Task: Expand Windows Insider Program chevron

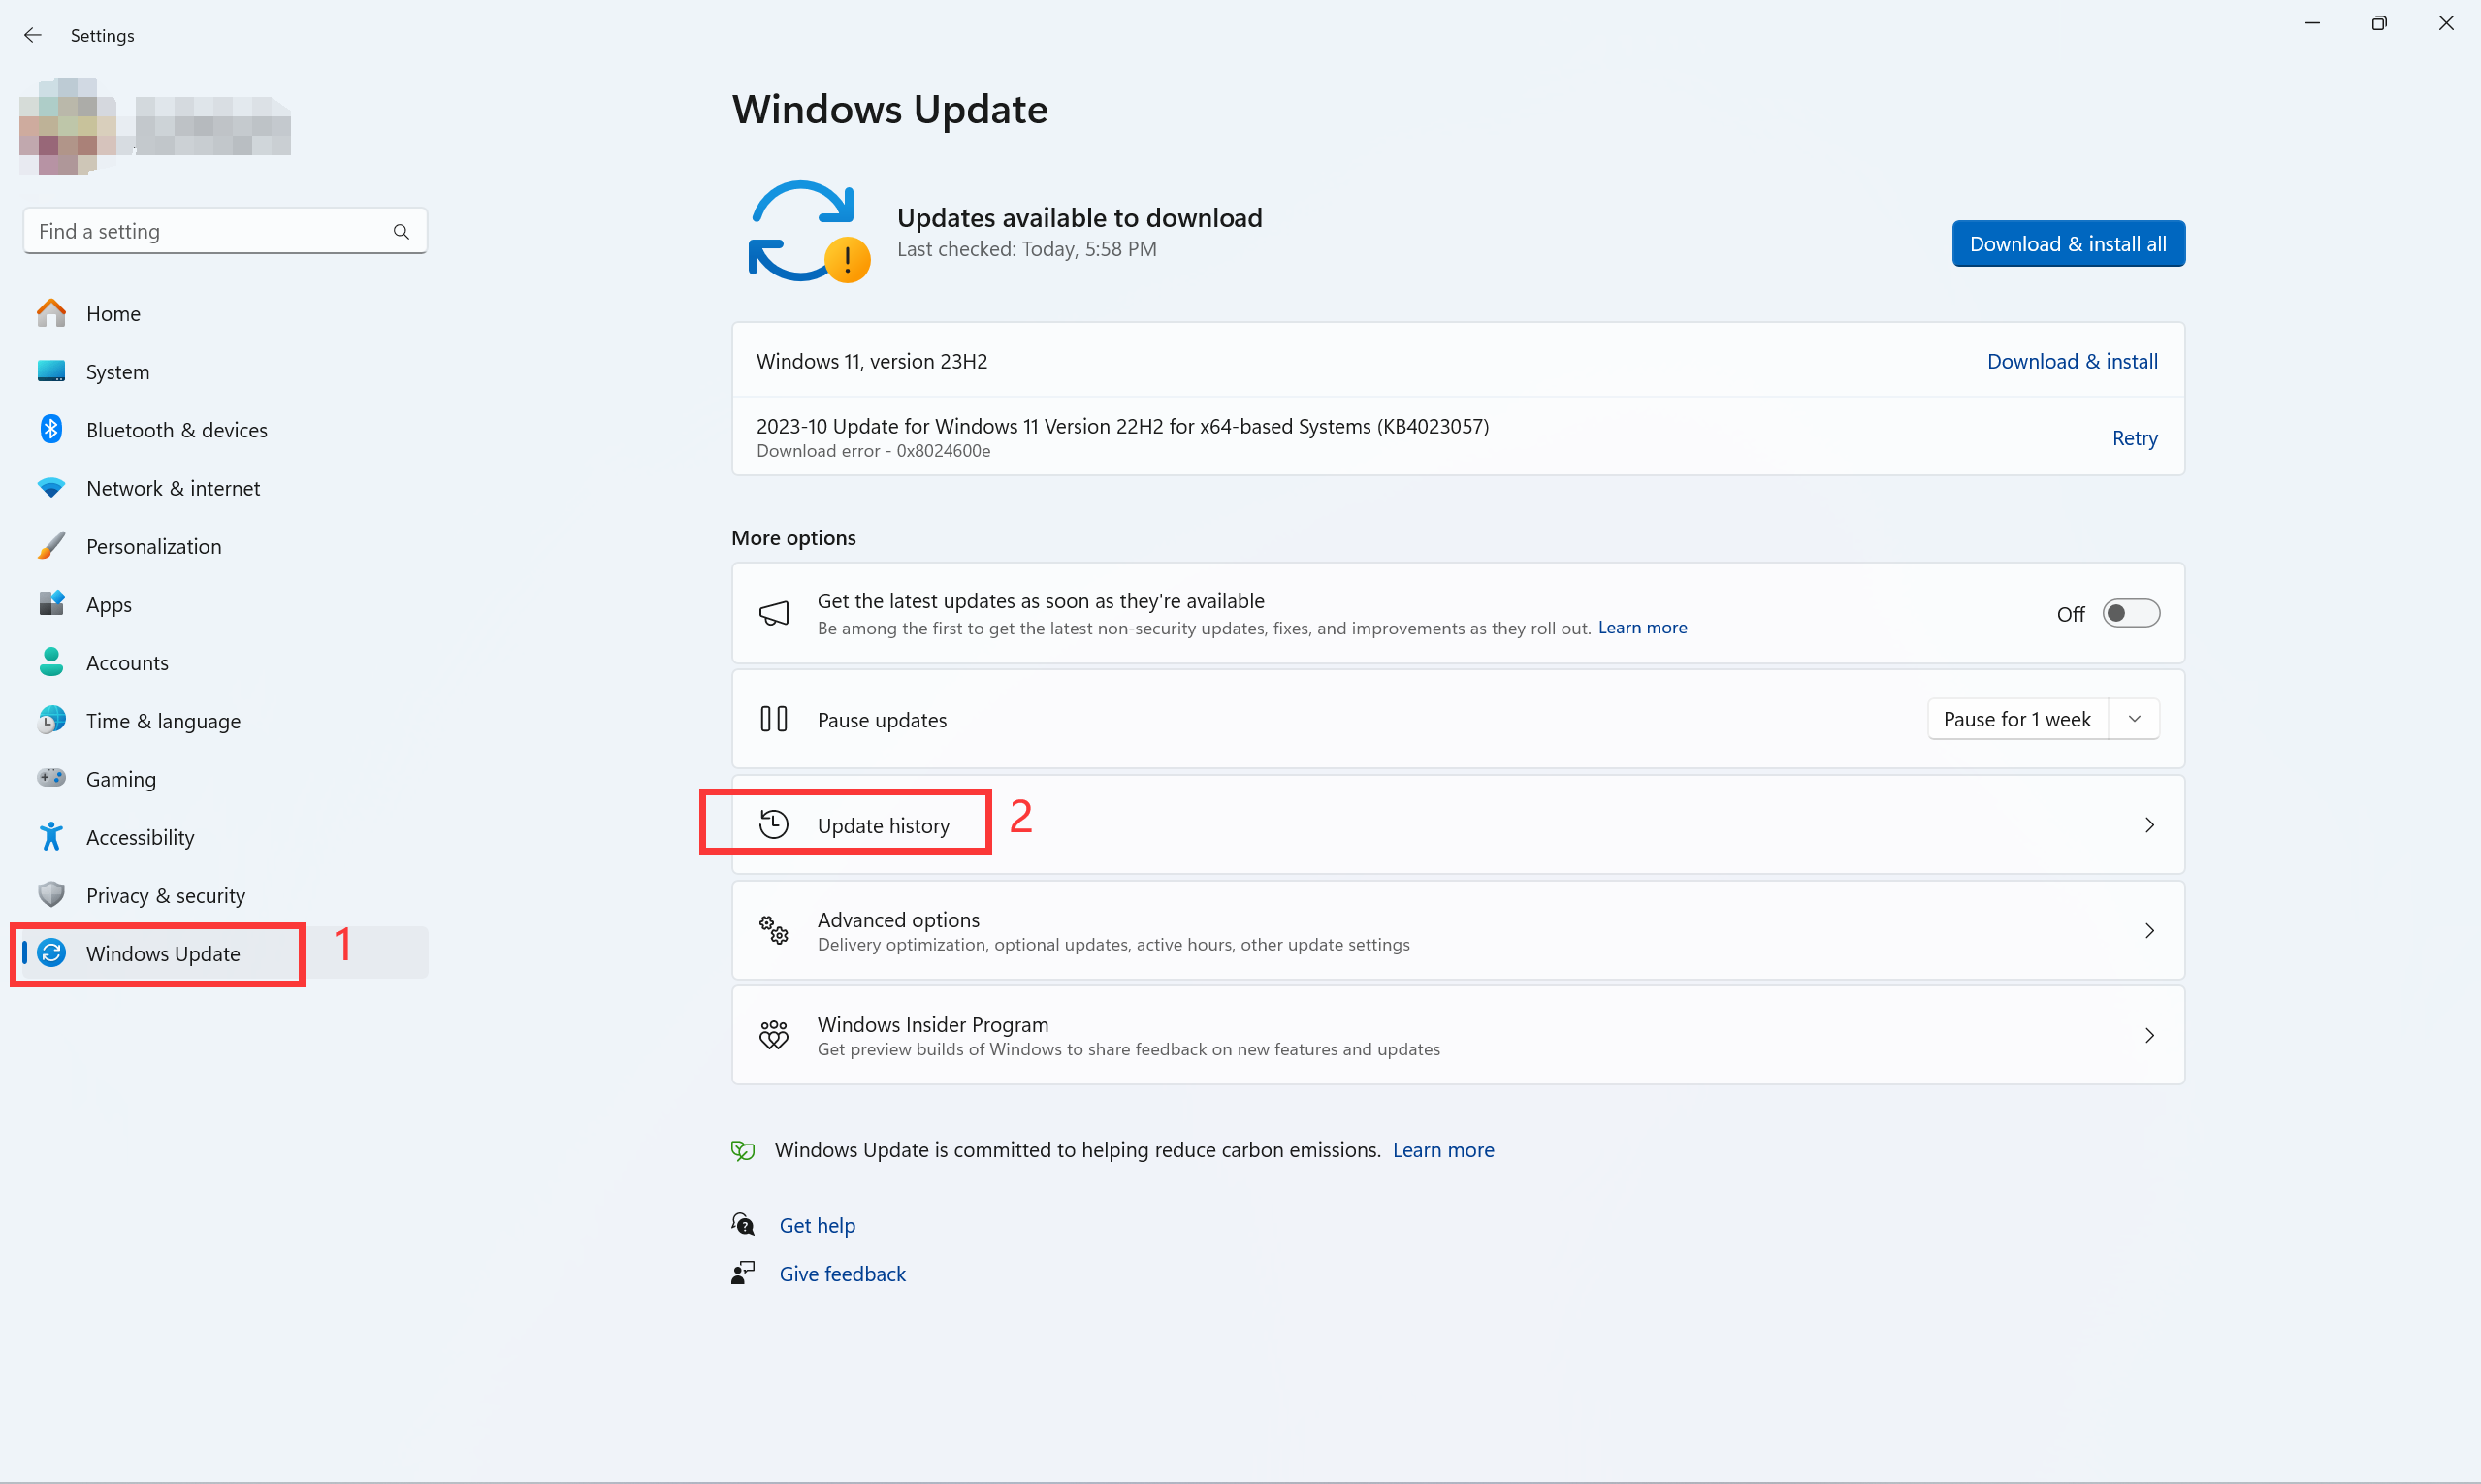Action: [2149, 1035]
